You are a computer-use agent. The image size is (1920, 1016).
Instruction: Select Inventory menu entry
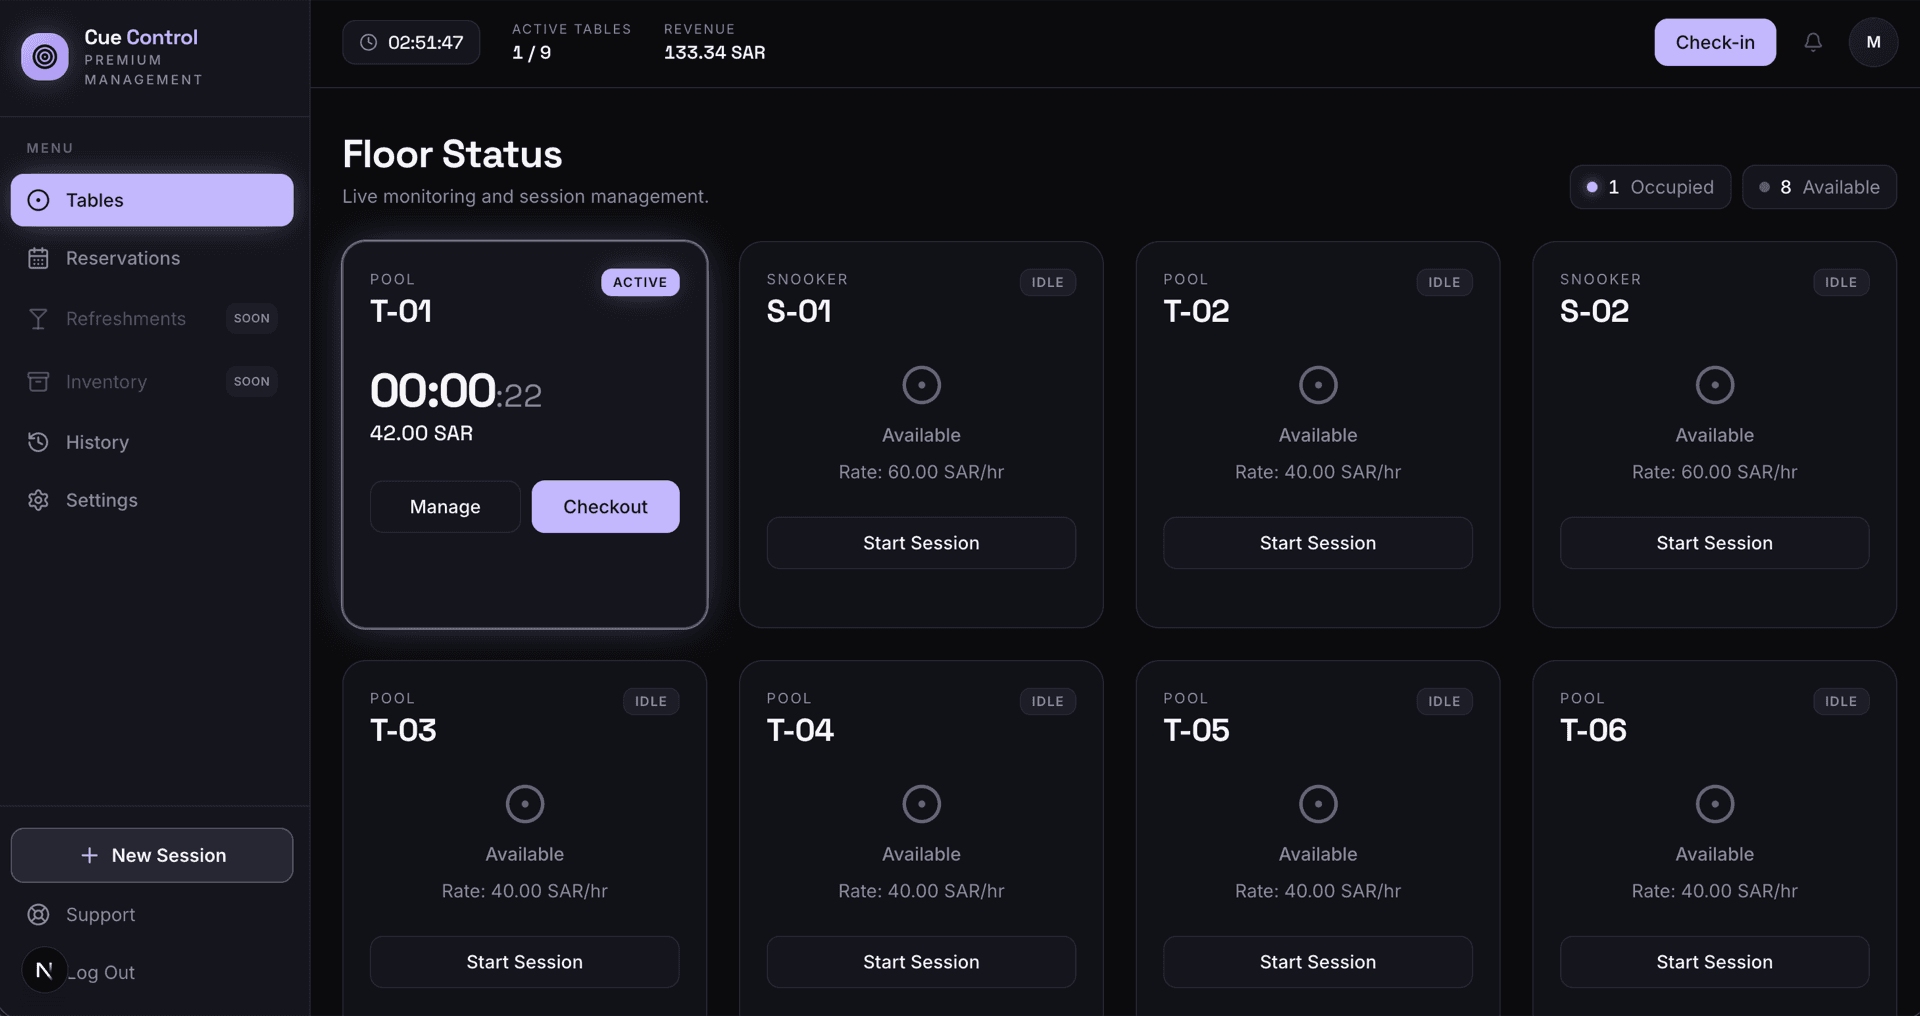point(152,381)
